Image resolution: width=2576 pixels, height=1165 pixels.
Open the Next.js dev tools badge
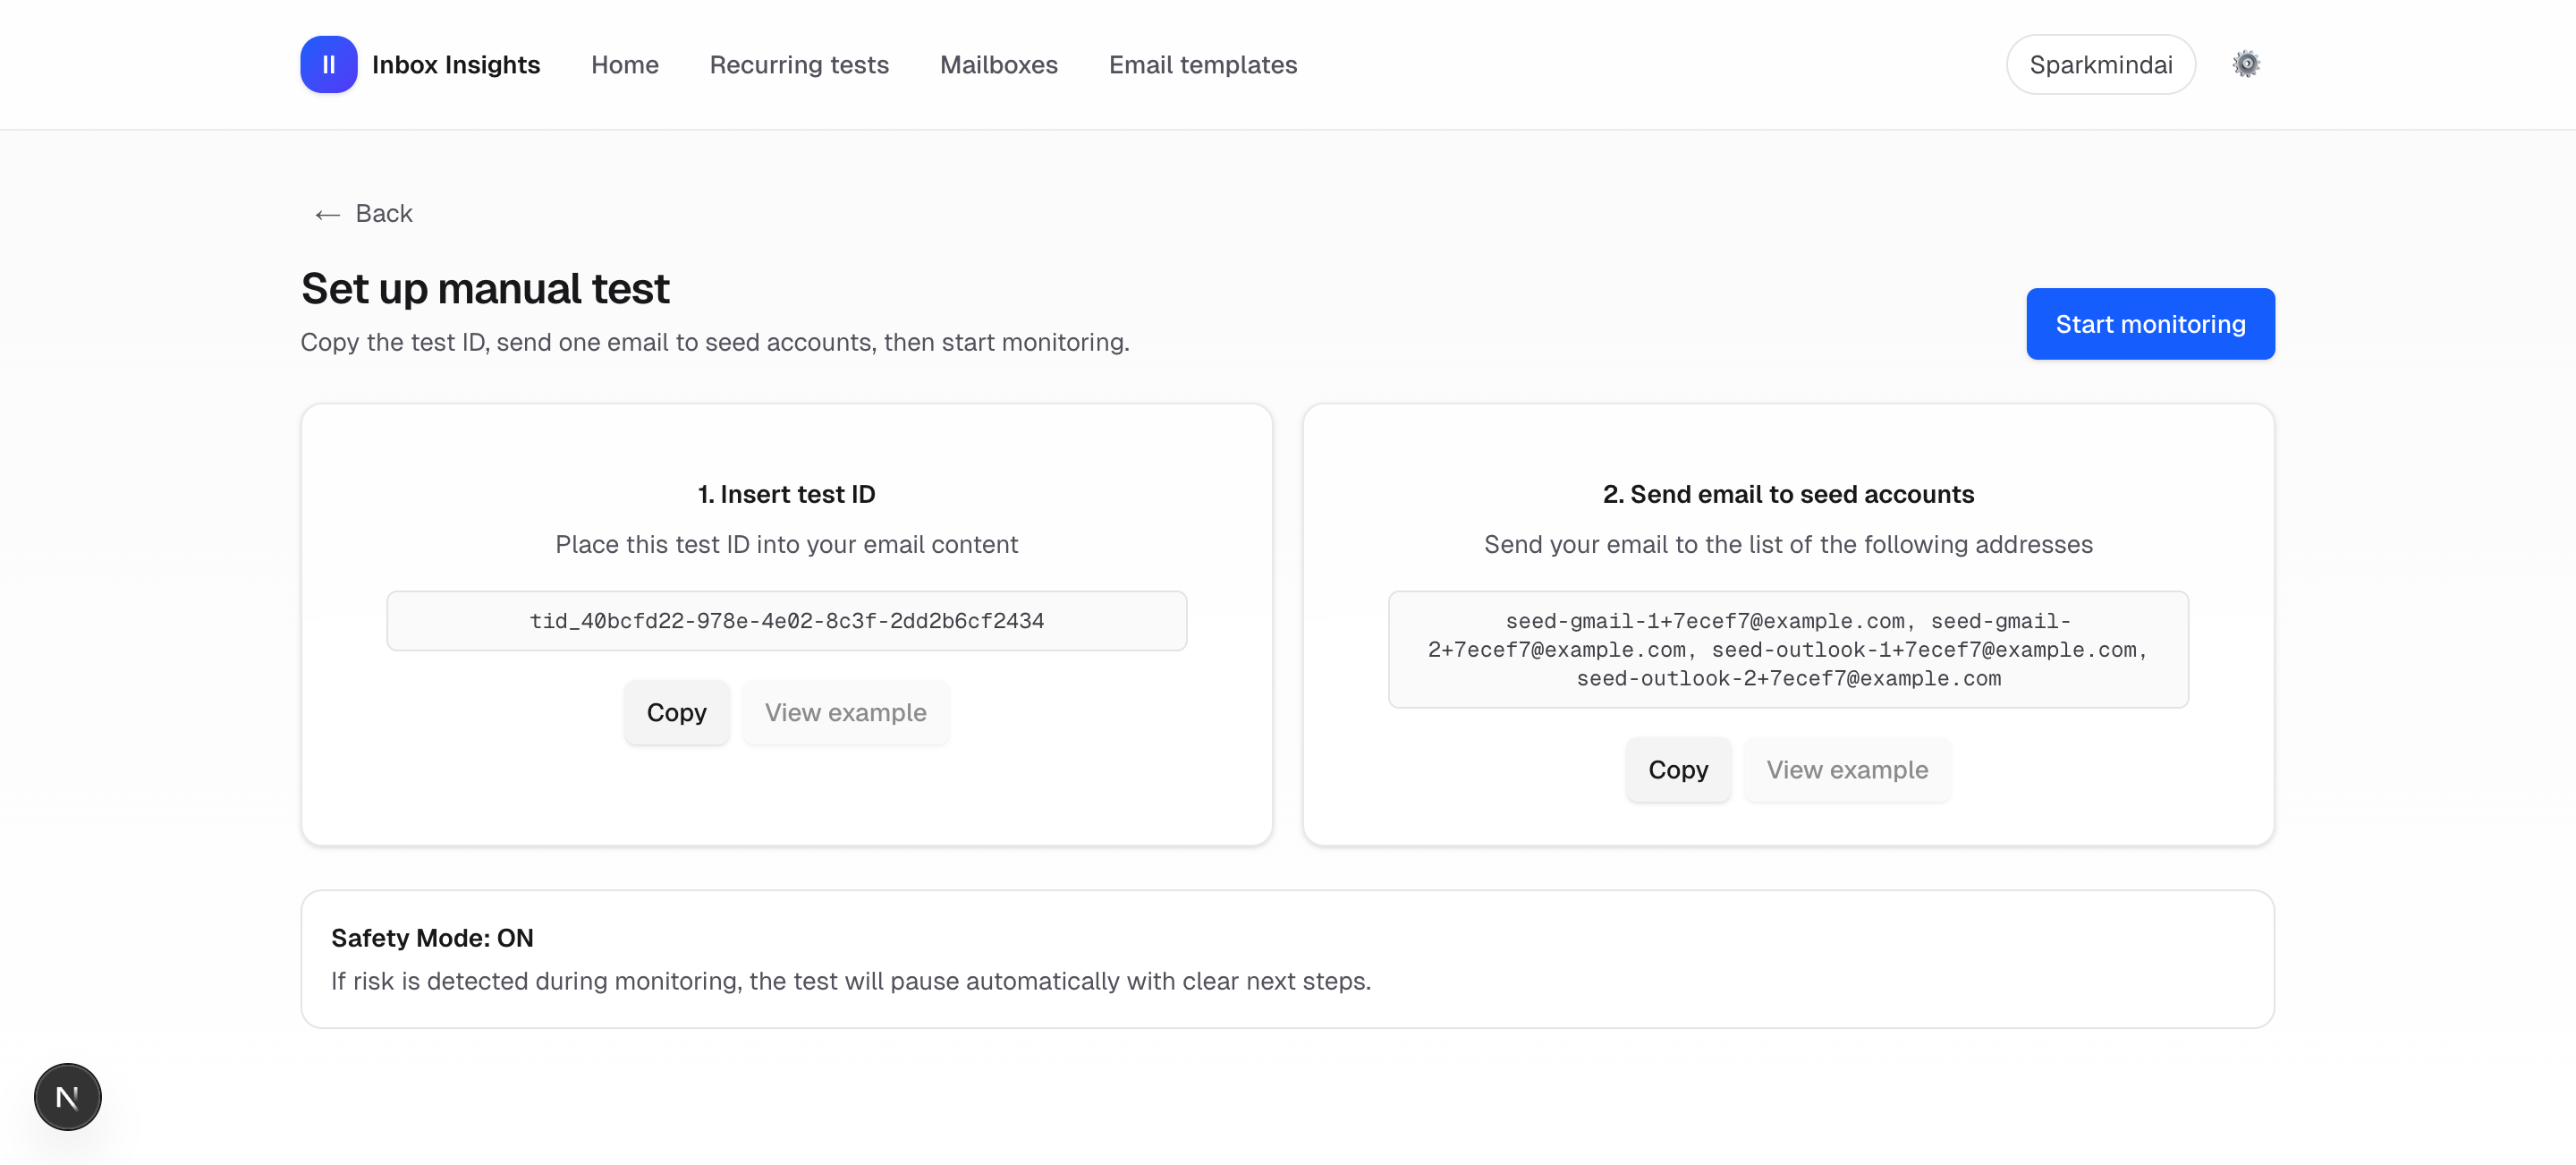point(68,1096)
